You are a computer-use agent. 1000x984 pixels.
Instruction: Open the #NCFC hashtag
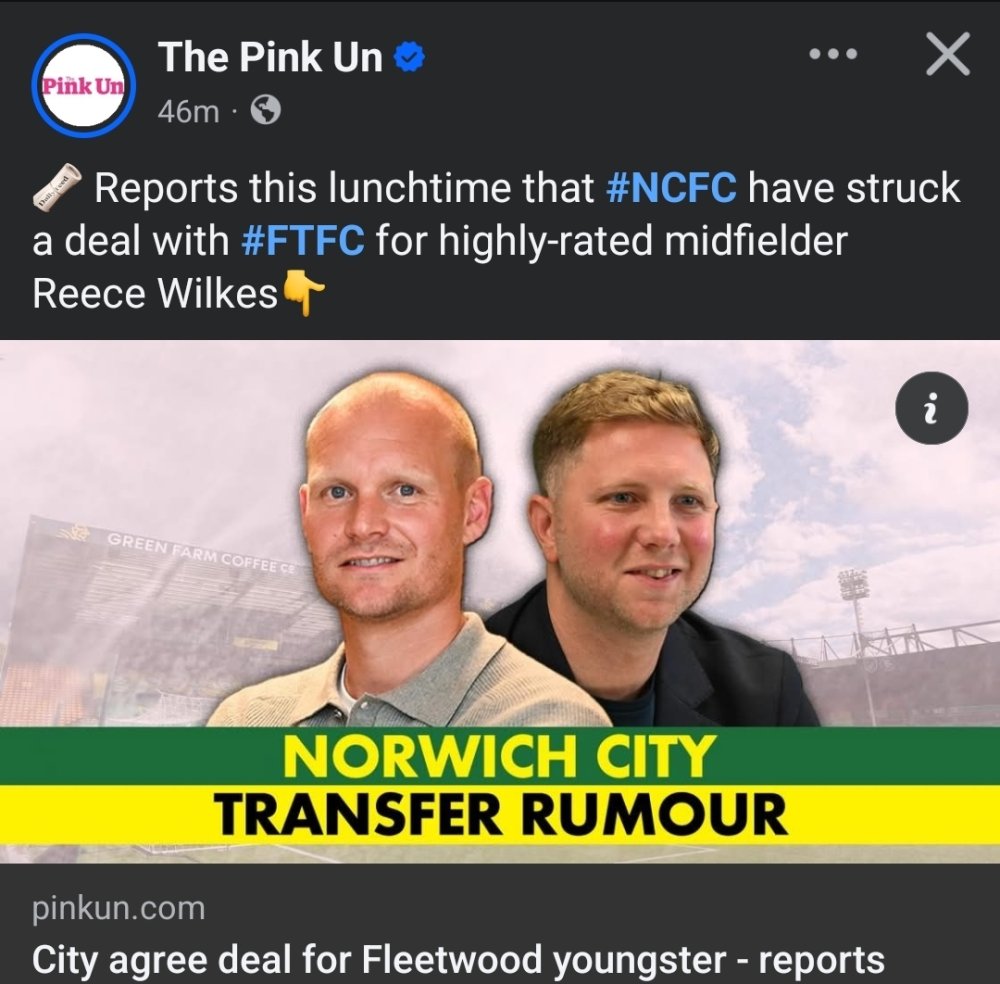click(671, 187)
